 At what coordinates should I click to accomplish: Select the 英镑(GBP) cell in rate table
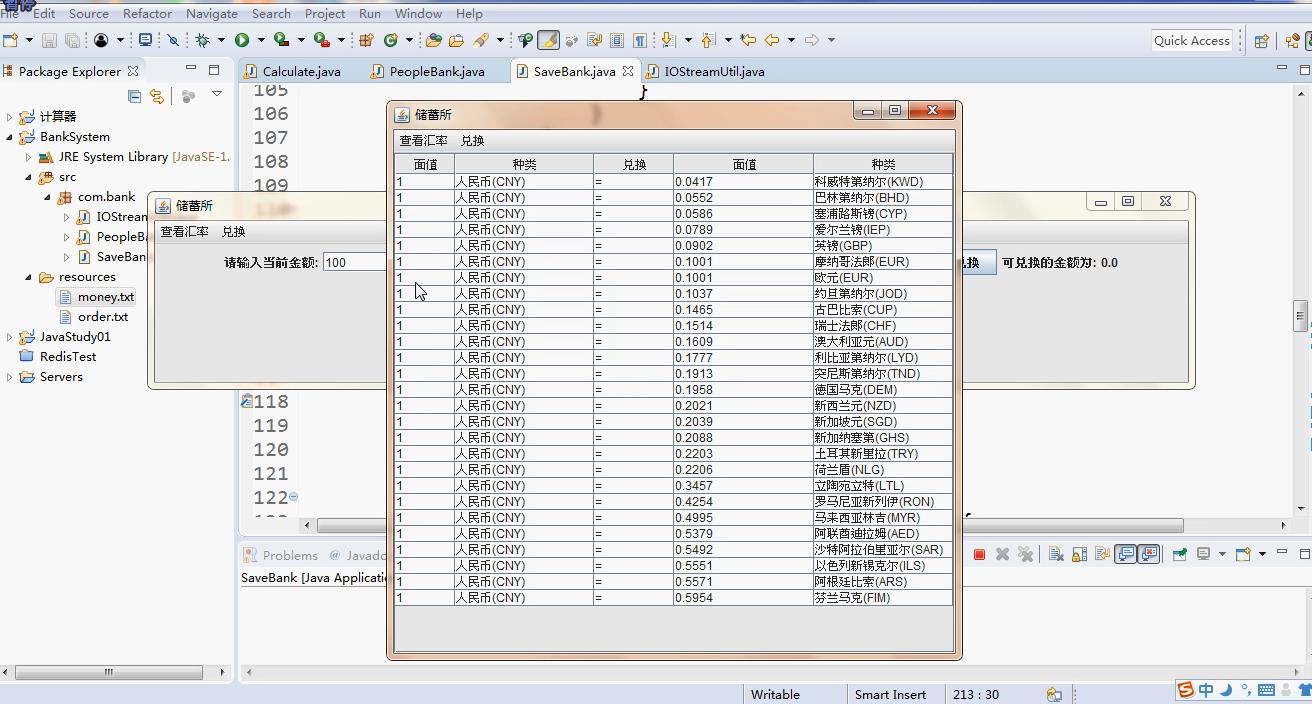point(883,245)
